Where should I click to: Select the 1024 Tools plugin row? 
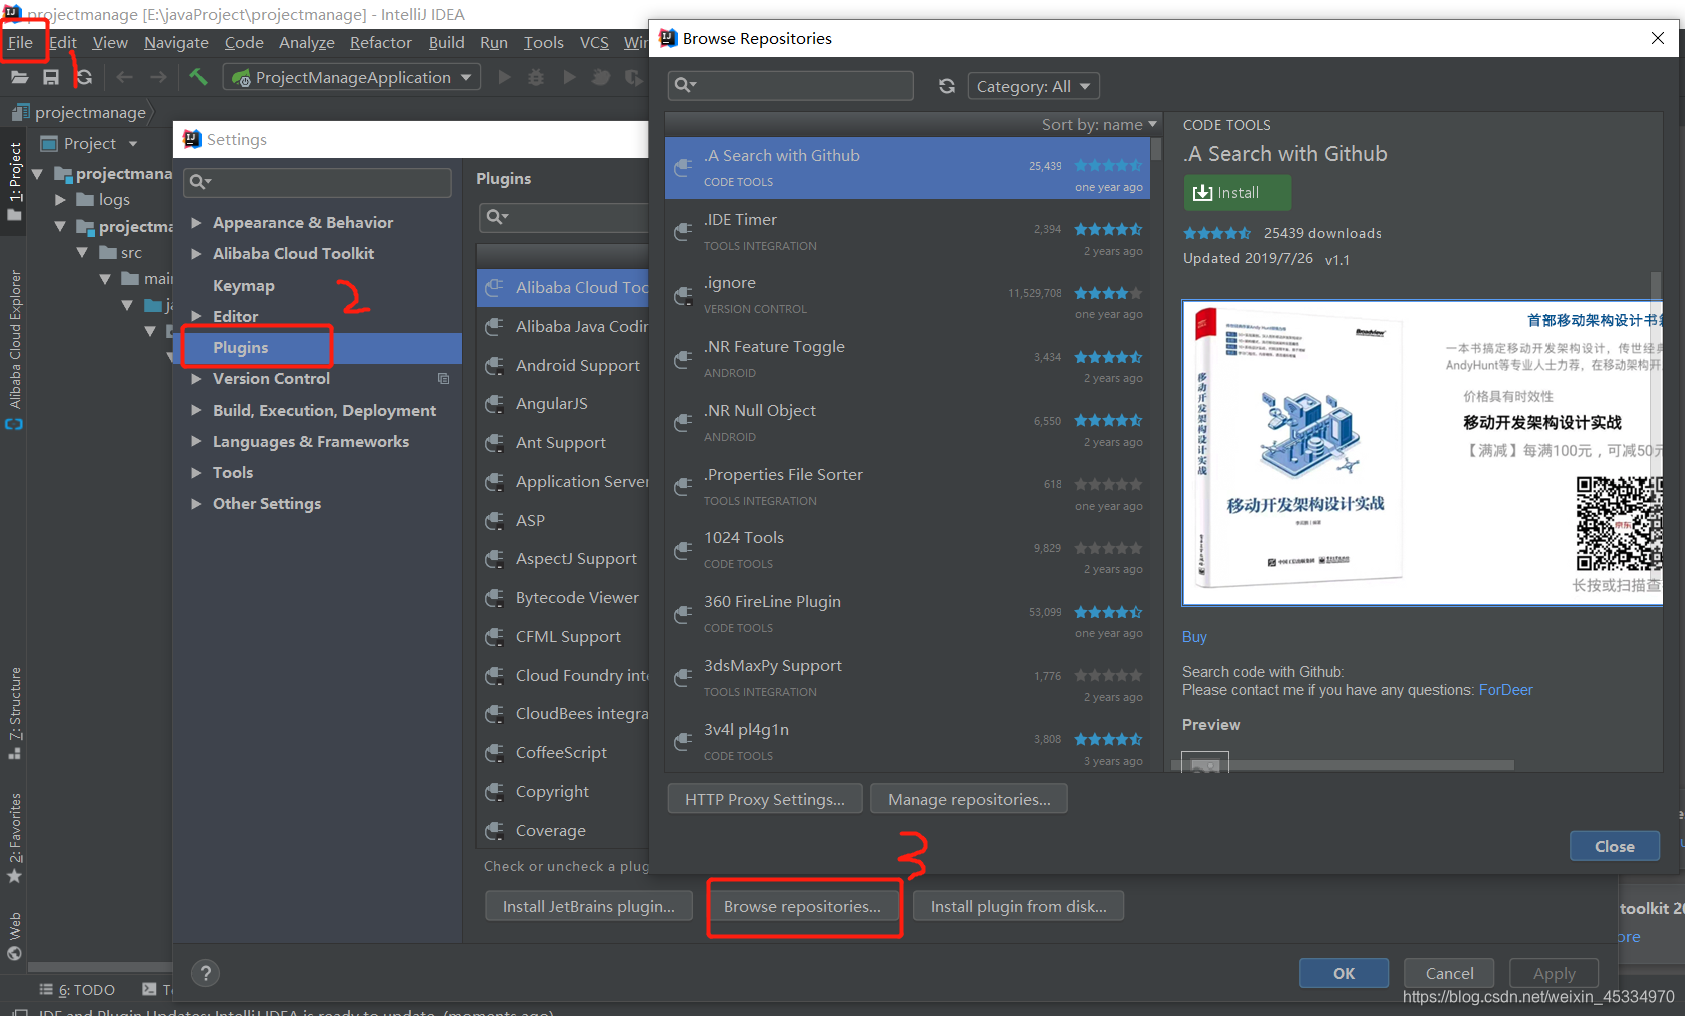[907, 550]
